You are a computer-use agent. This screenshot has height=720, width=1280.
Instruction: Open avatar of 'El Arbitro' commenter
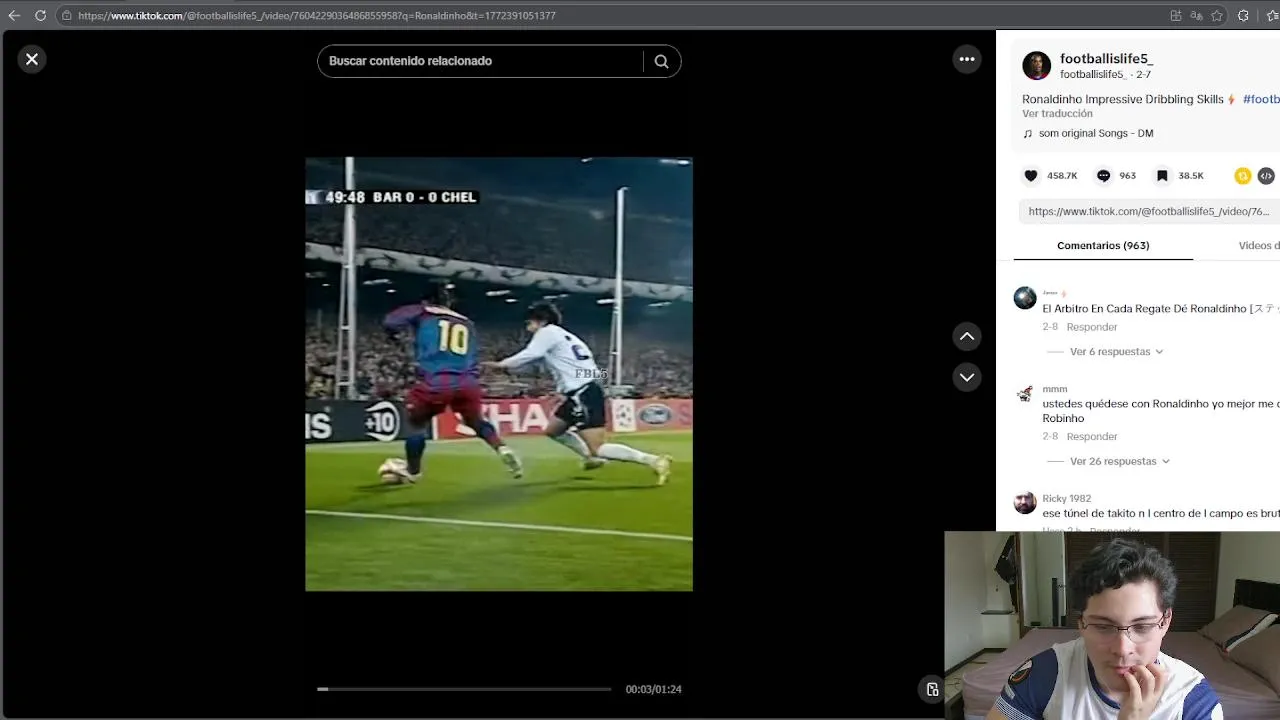point(1025,298)
